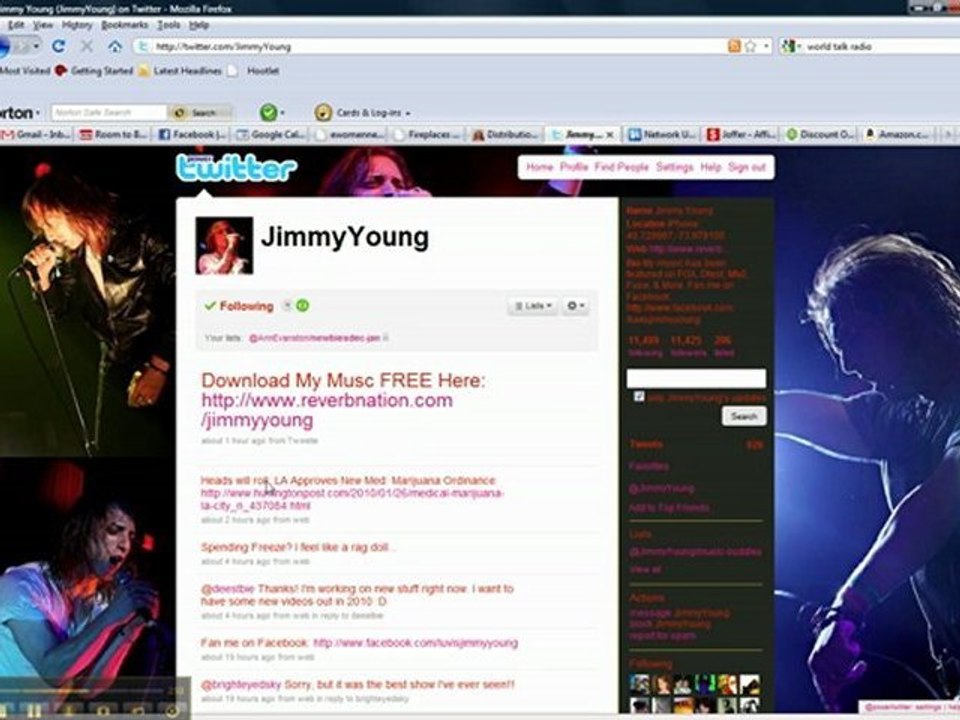Open the Latest Headlines bookmark folder
This screenshot has width=960, height=720.
(x=180, y=70)
